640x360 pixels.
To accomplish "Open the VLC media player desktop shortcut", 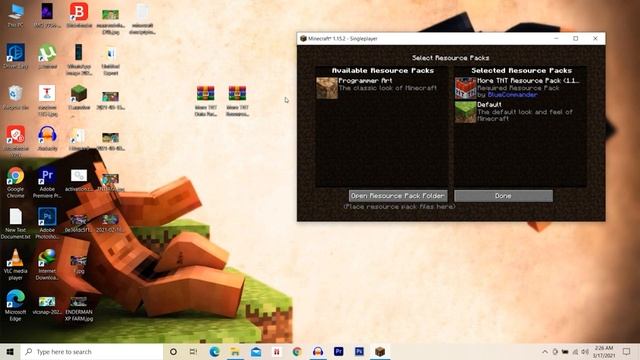I will pos(16,264).
